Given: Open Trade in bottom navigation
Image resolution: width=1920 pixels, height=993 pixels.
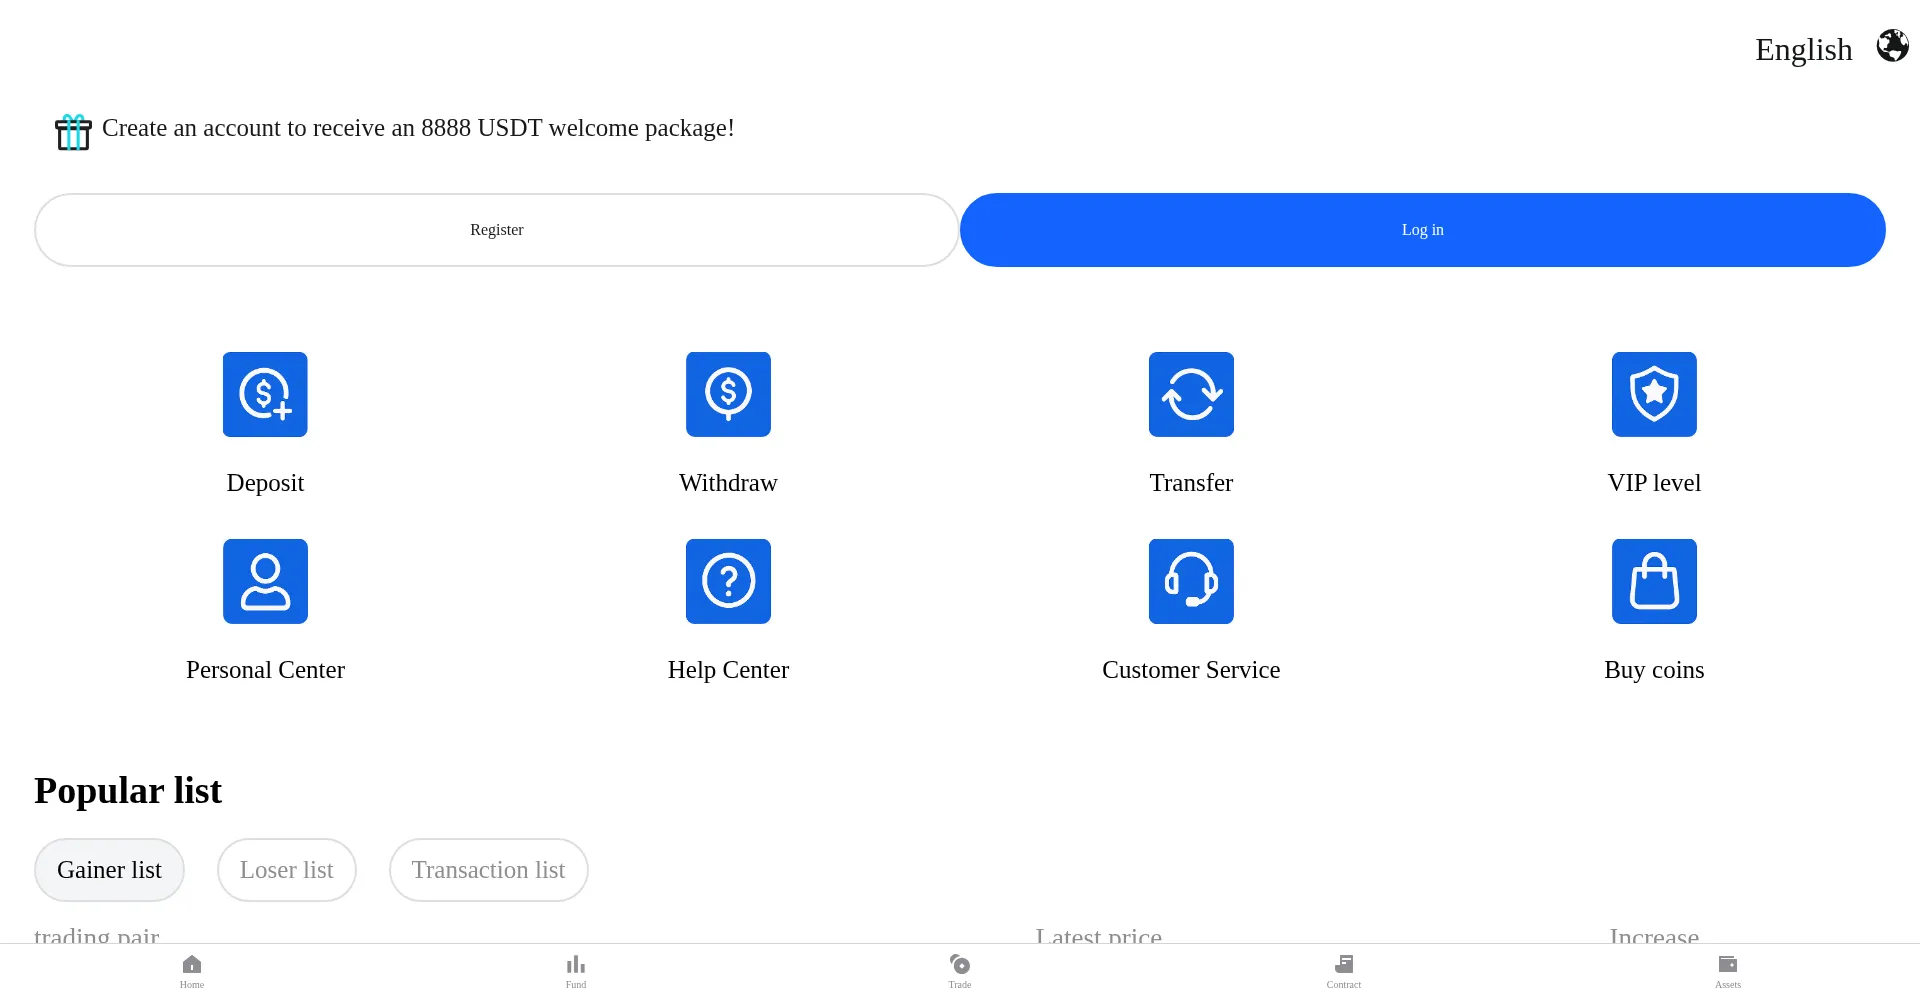Looking at the screenshot, I should (960, 970).
